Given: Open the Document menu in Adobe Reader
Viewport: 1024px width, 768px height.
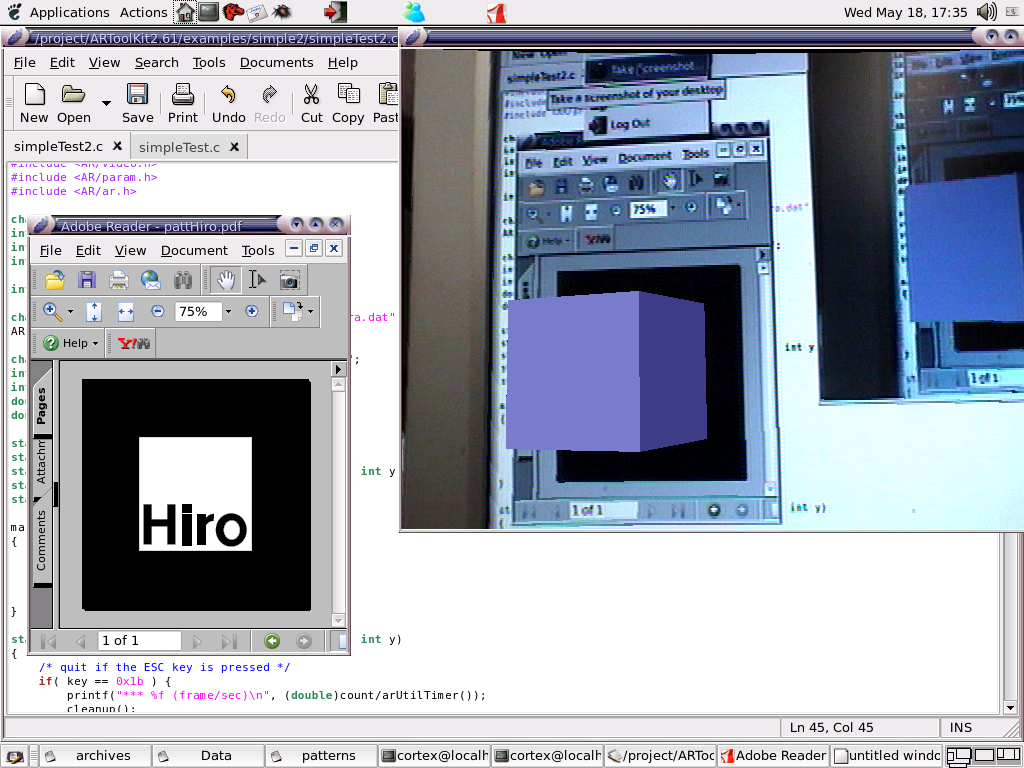Looking at the screenshot, I should click(194, 251).
